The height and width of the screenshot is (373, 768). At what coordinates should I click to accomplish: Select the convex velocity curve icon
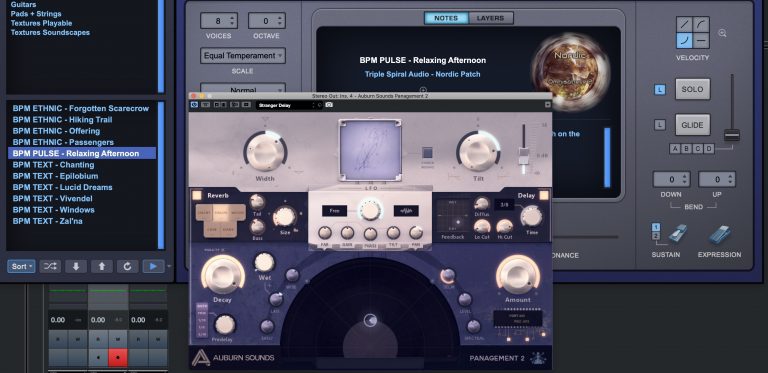(701, 24)
